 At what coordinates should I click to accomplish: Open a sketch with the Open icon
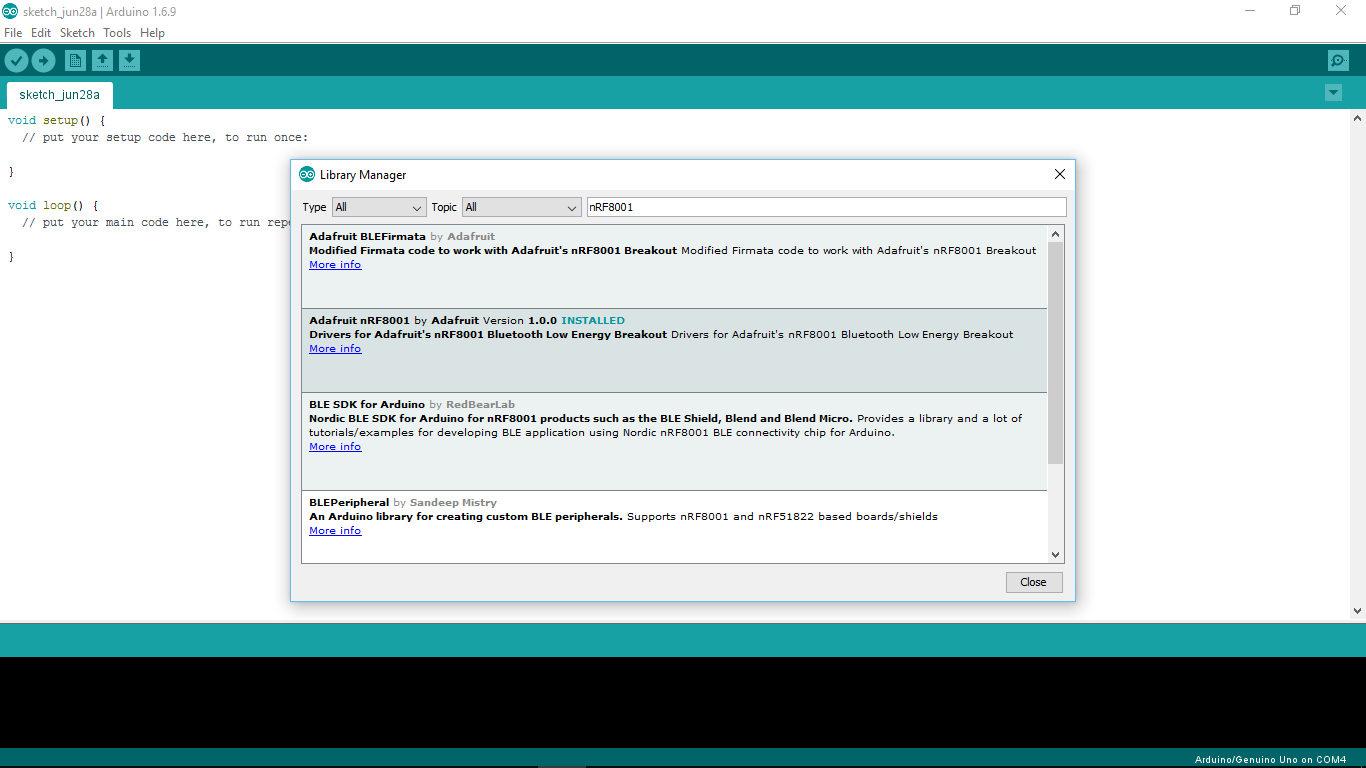tap(102, 61)
